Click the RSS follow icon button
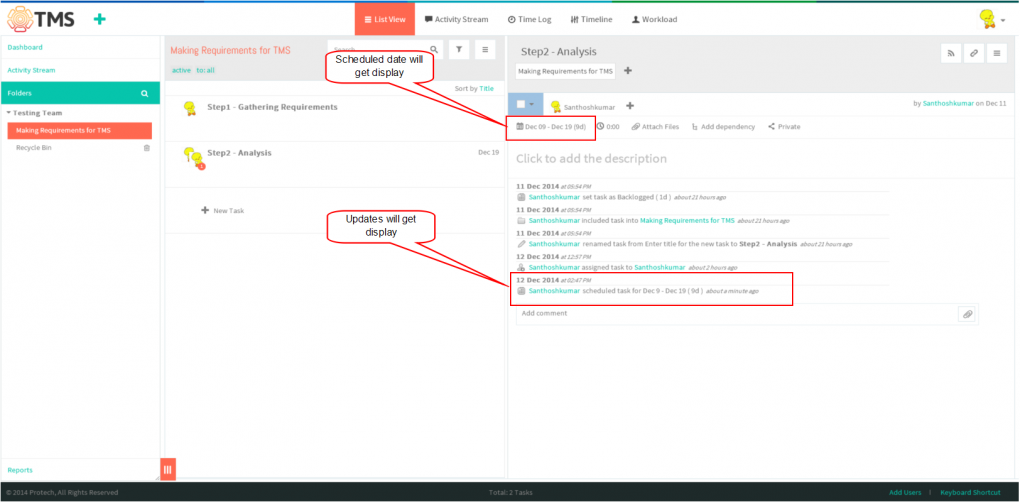 [x=951, y=54]
